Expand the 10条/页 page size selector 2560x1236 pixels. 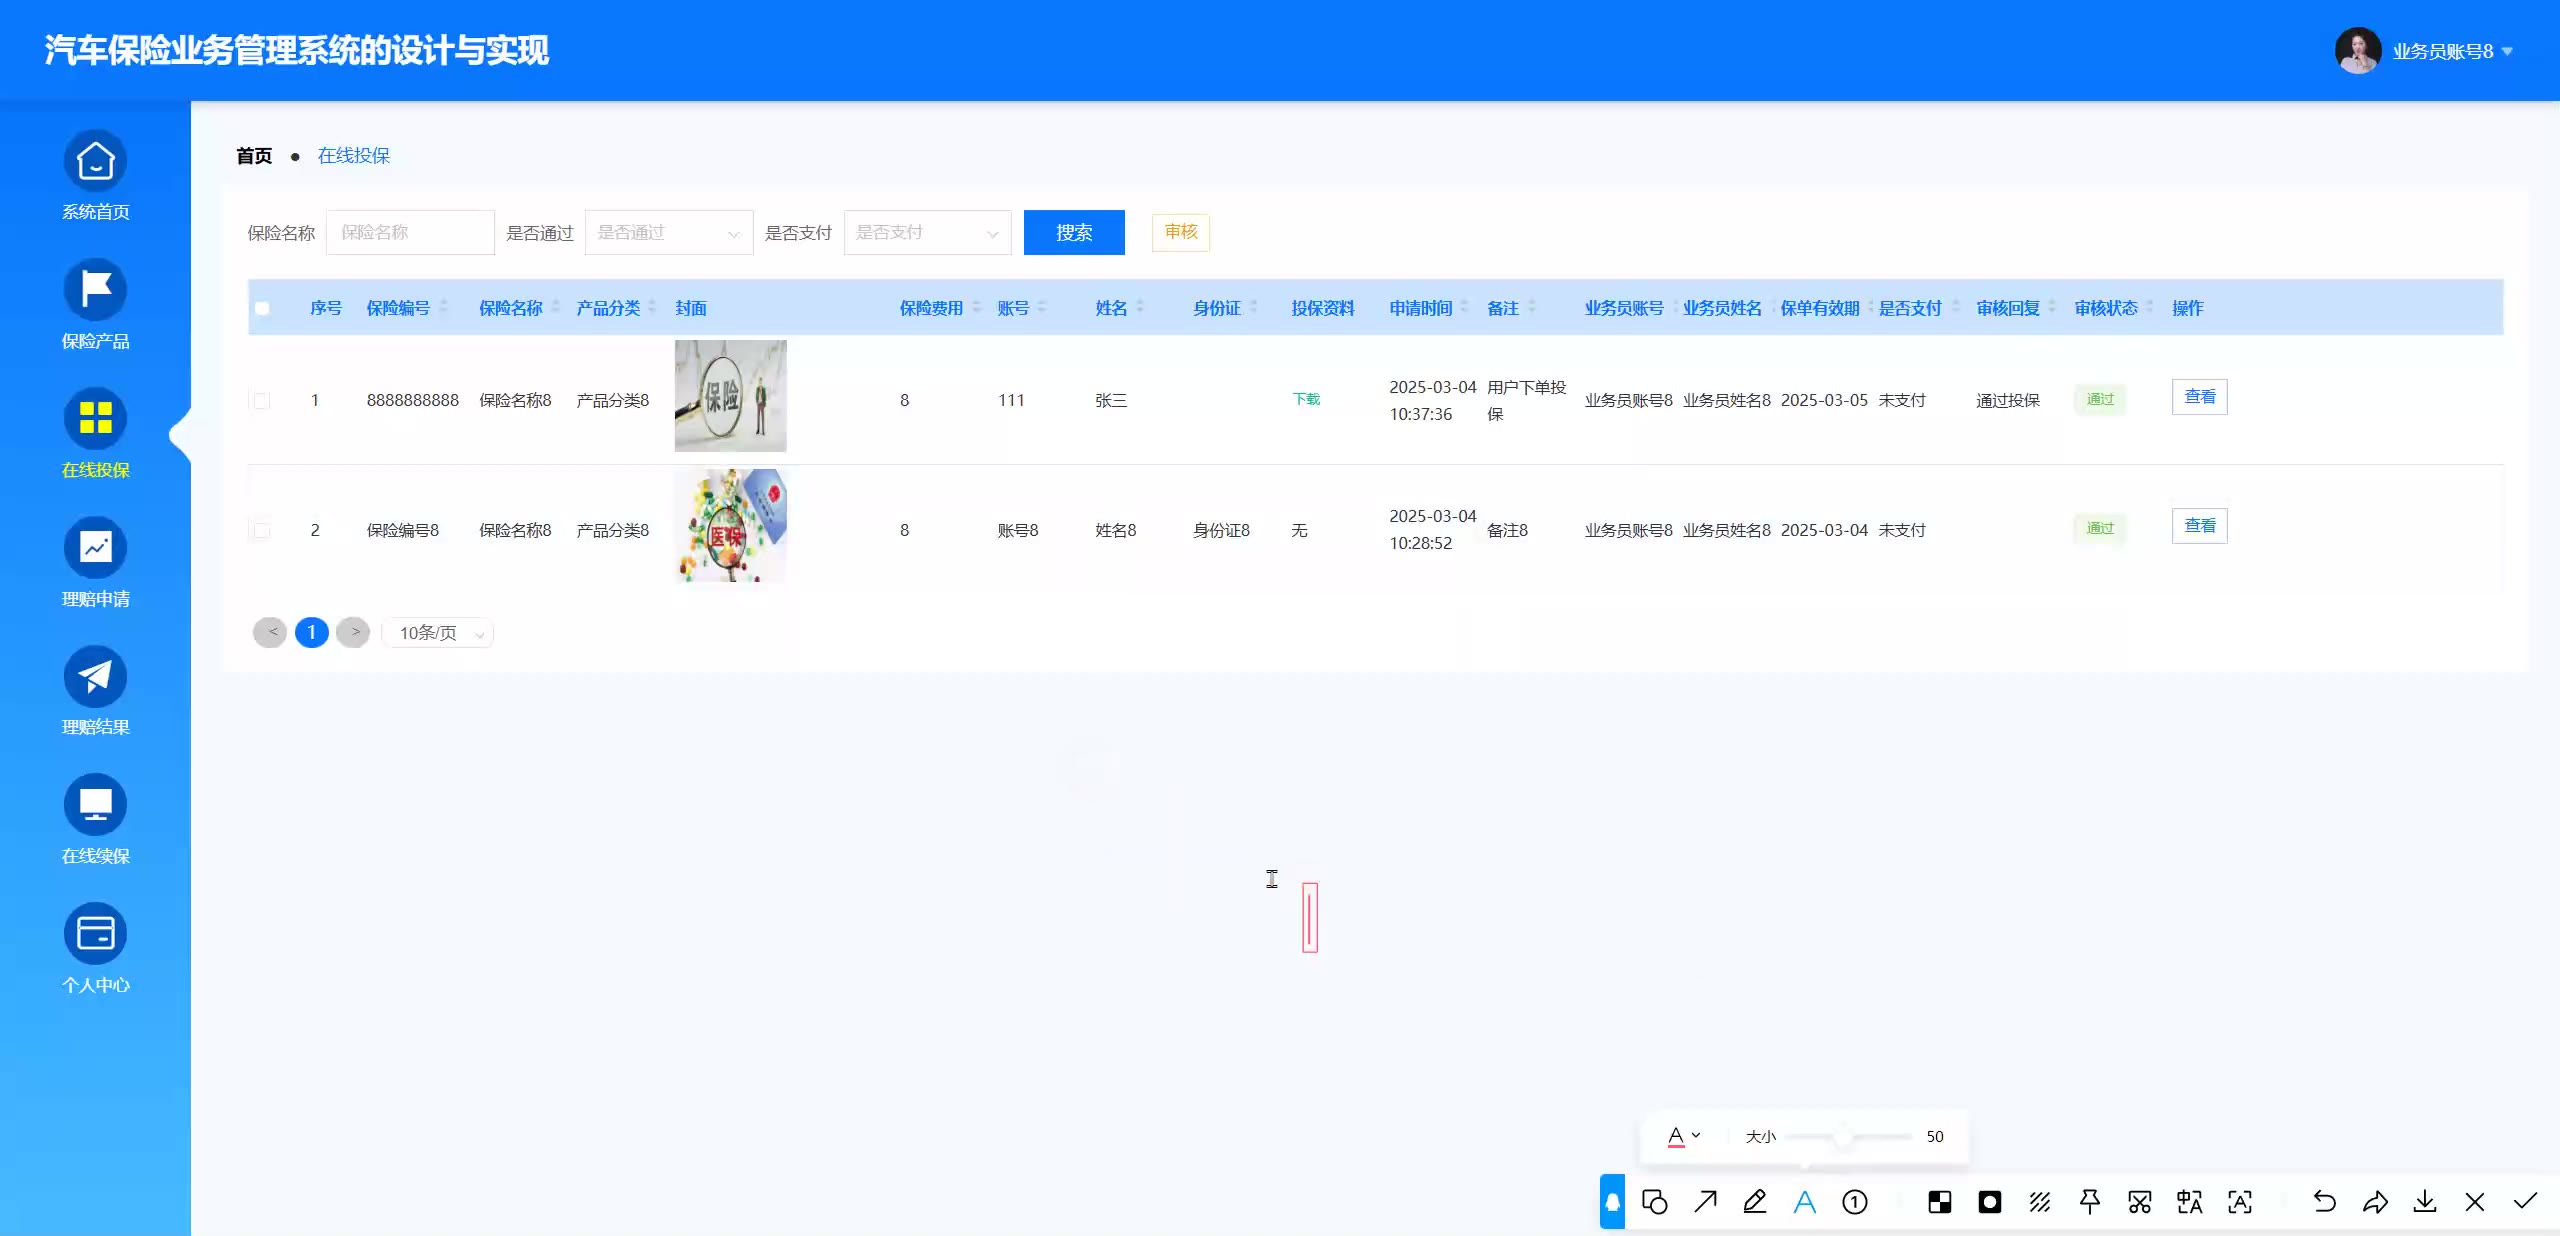pos(439,633)
